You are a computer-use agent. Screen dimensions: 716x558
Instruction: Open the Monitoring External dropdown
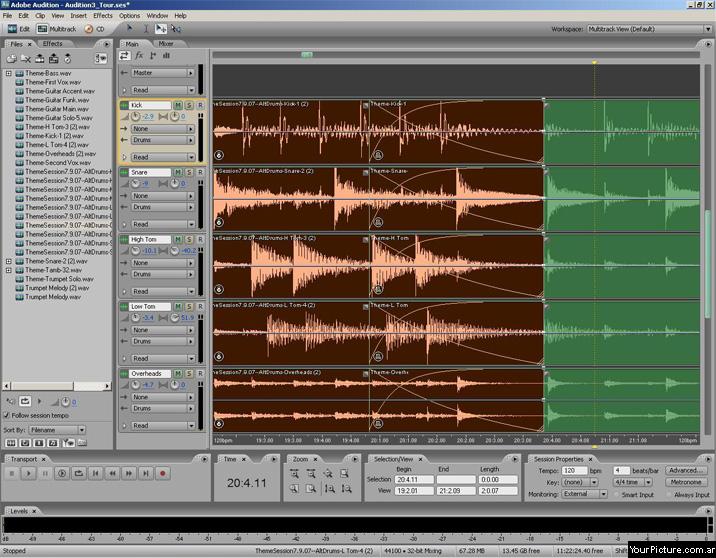[584, 494]
